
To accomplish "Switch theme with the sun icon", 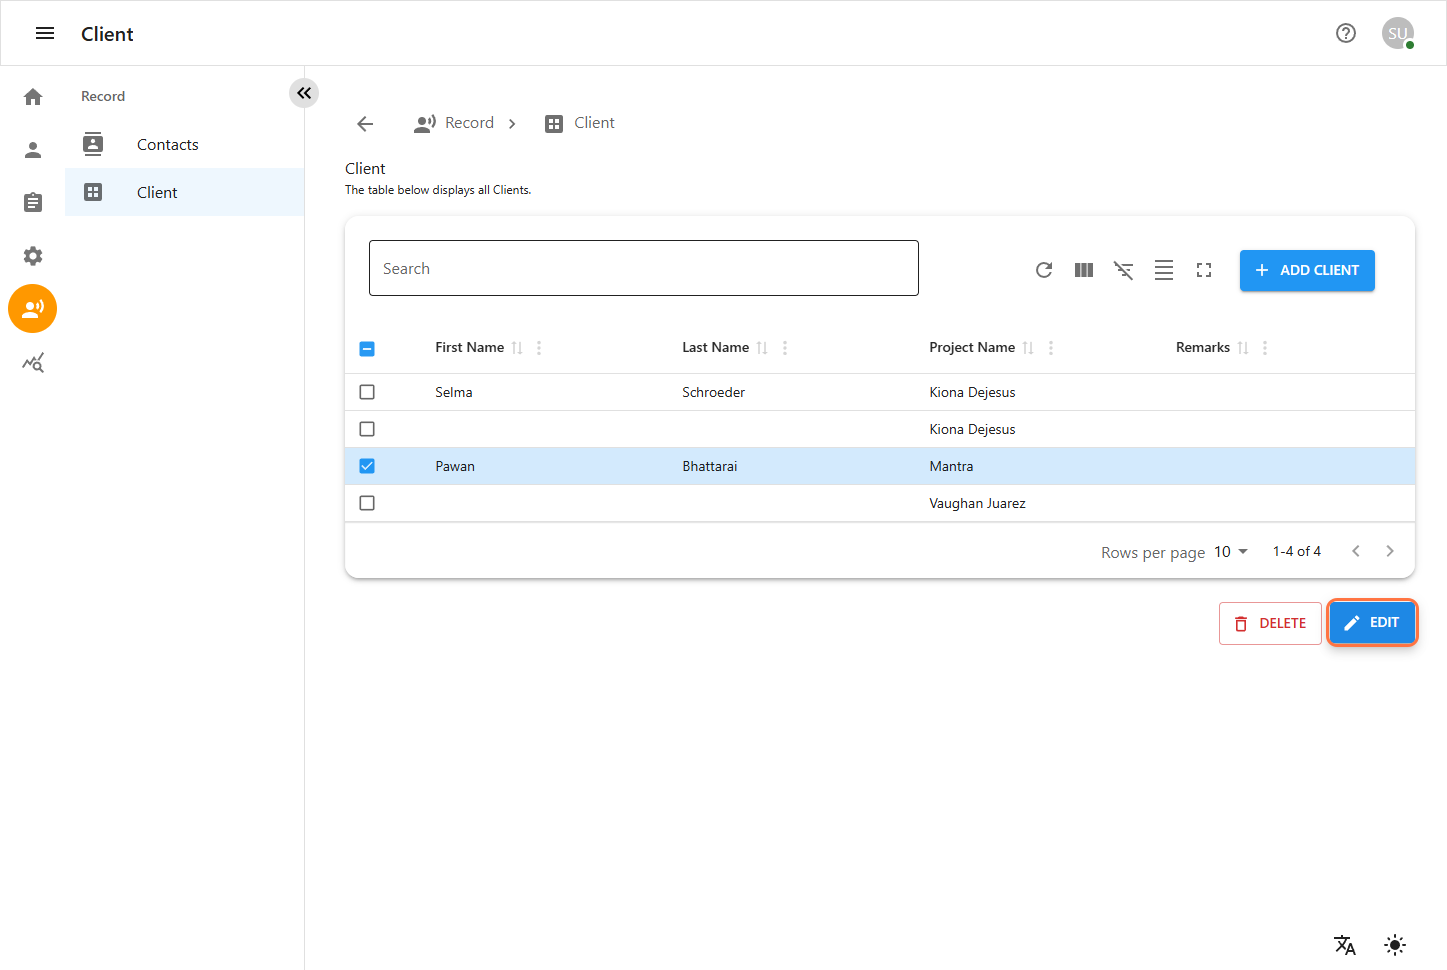I will tap(1395, 945).
